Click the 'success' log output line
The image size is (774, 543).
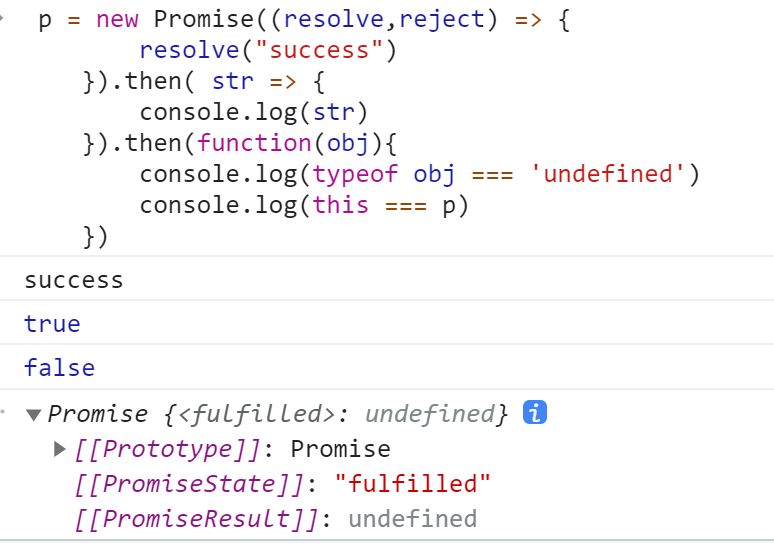pyautogui.click(x=74, y=280)
